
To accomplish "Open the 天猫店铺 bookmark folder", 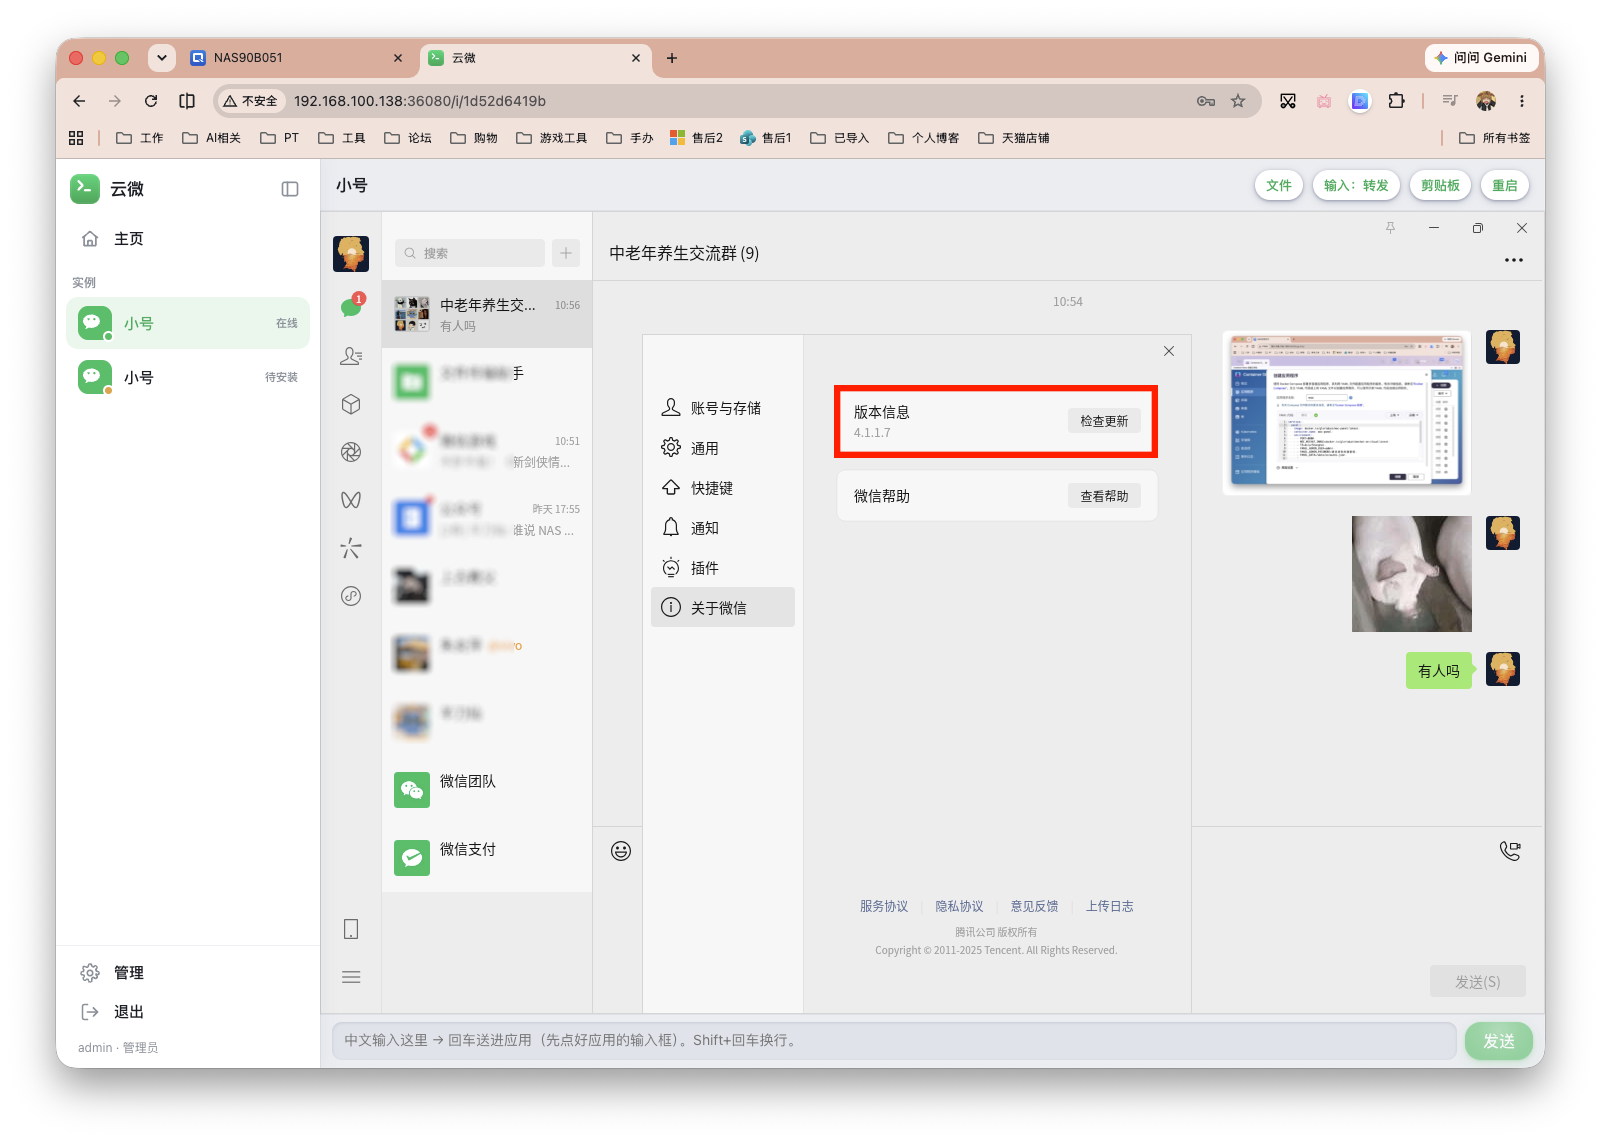I will click(x=1014, y=138).
